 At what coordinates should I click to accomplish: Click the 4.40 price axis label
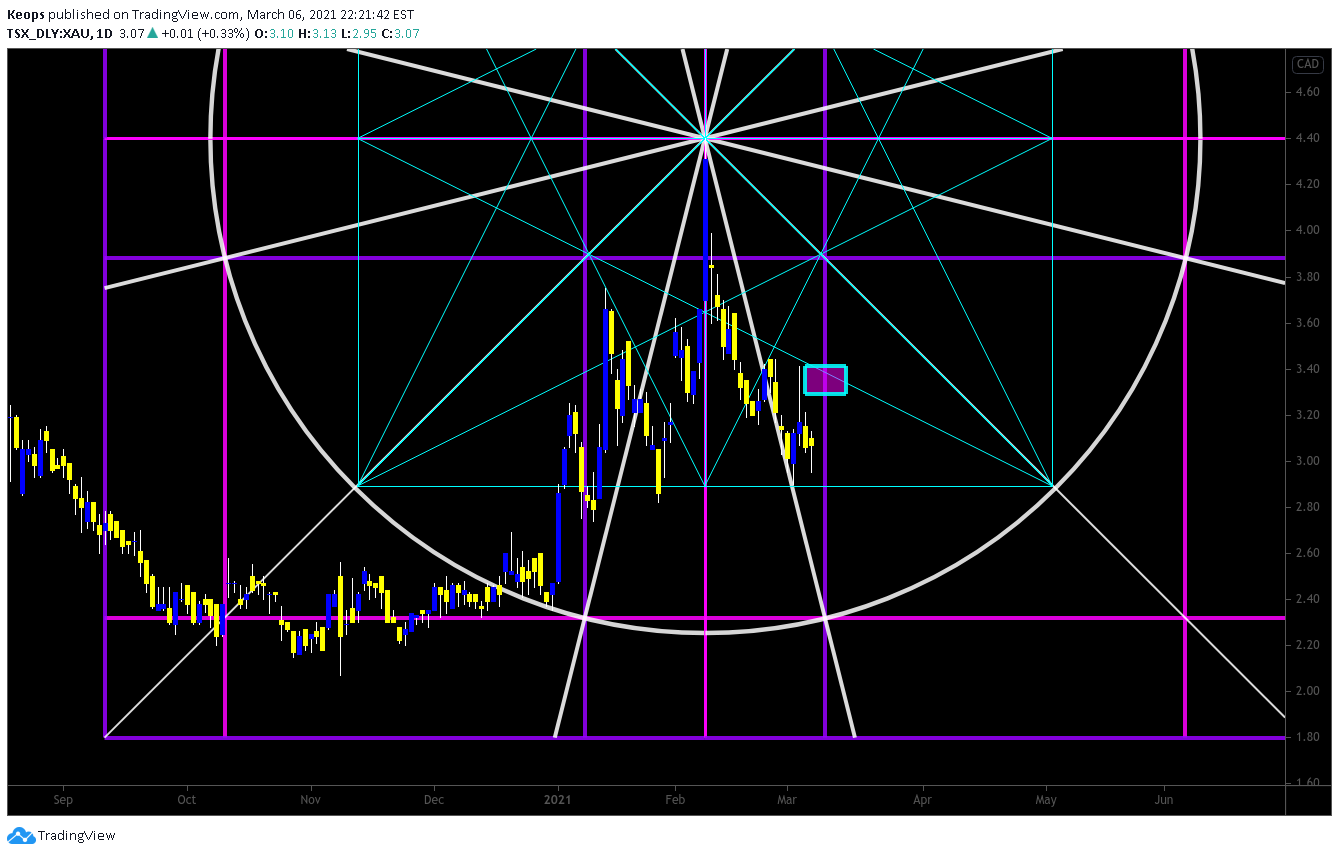click(1307, 138)
